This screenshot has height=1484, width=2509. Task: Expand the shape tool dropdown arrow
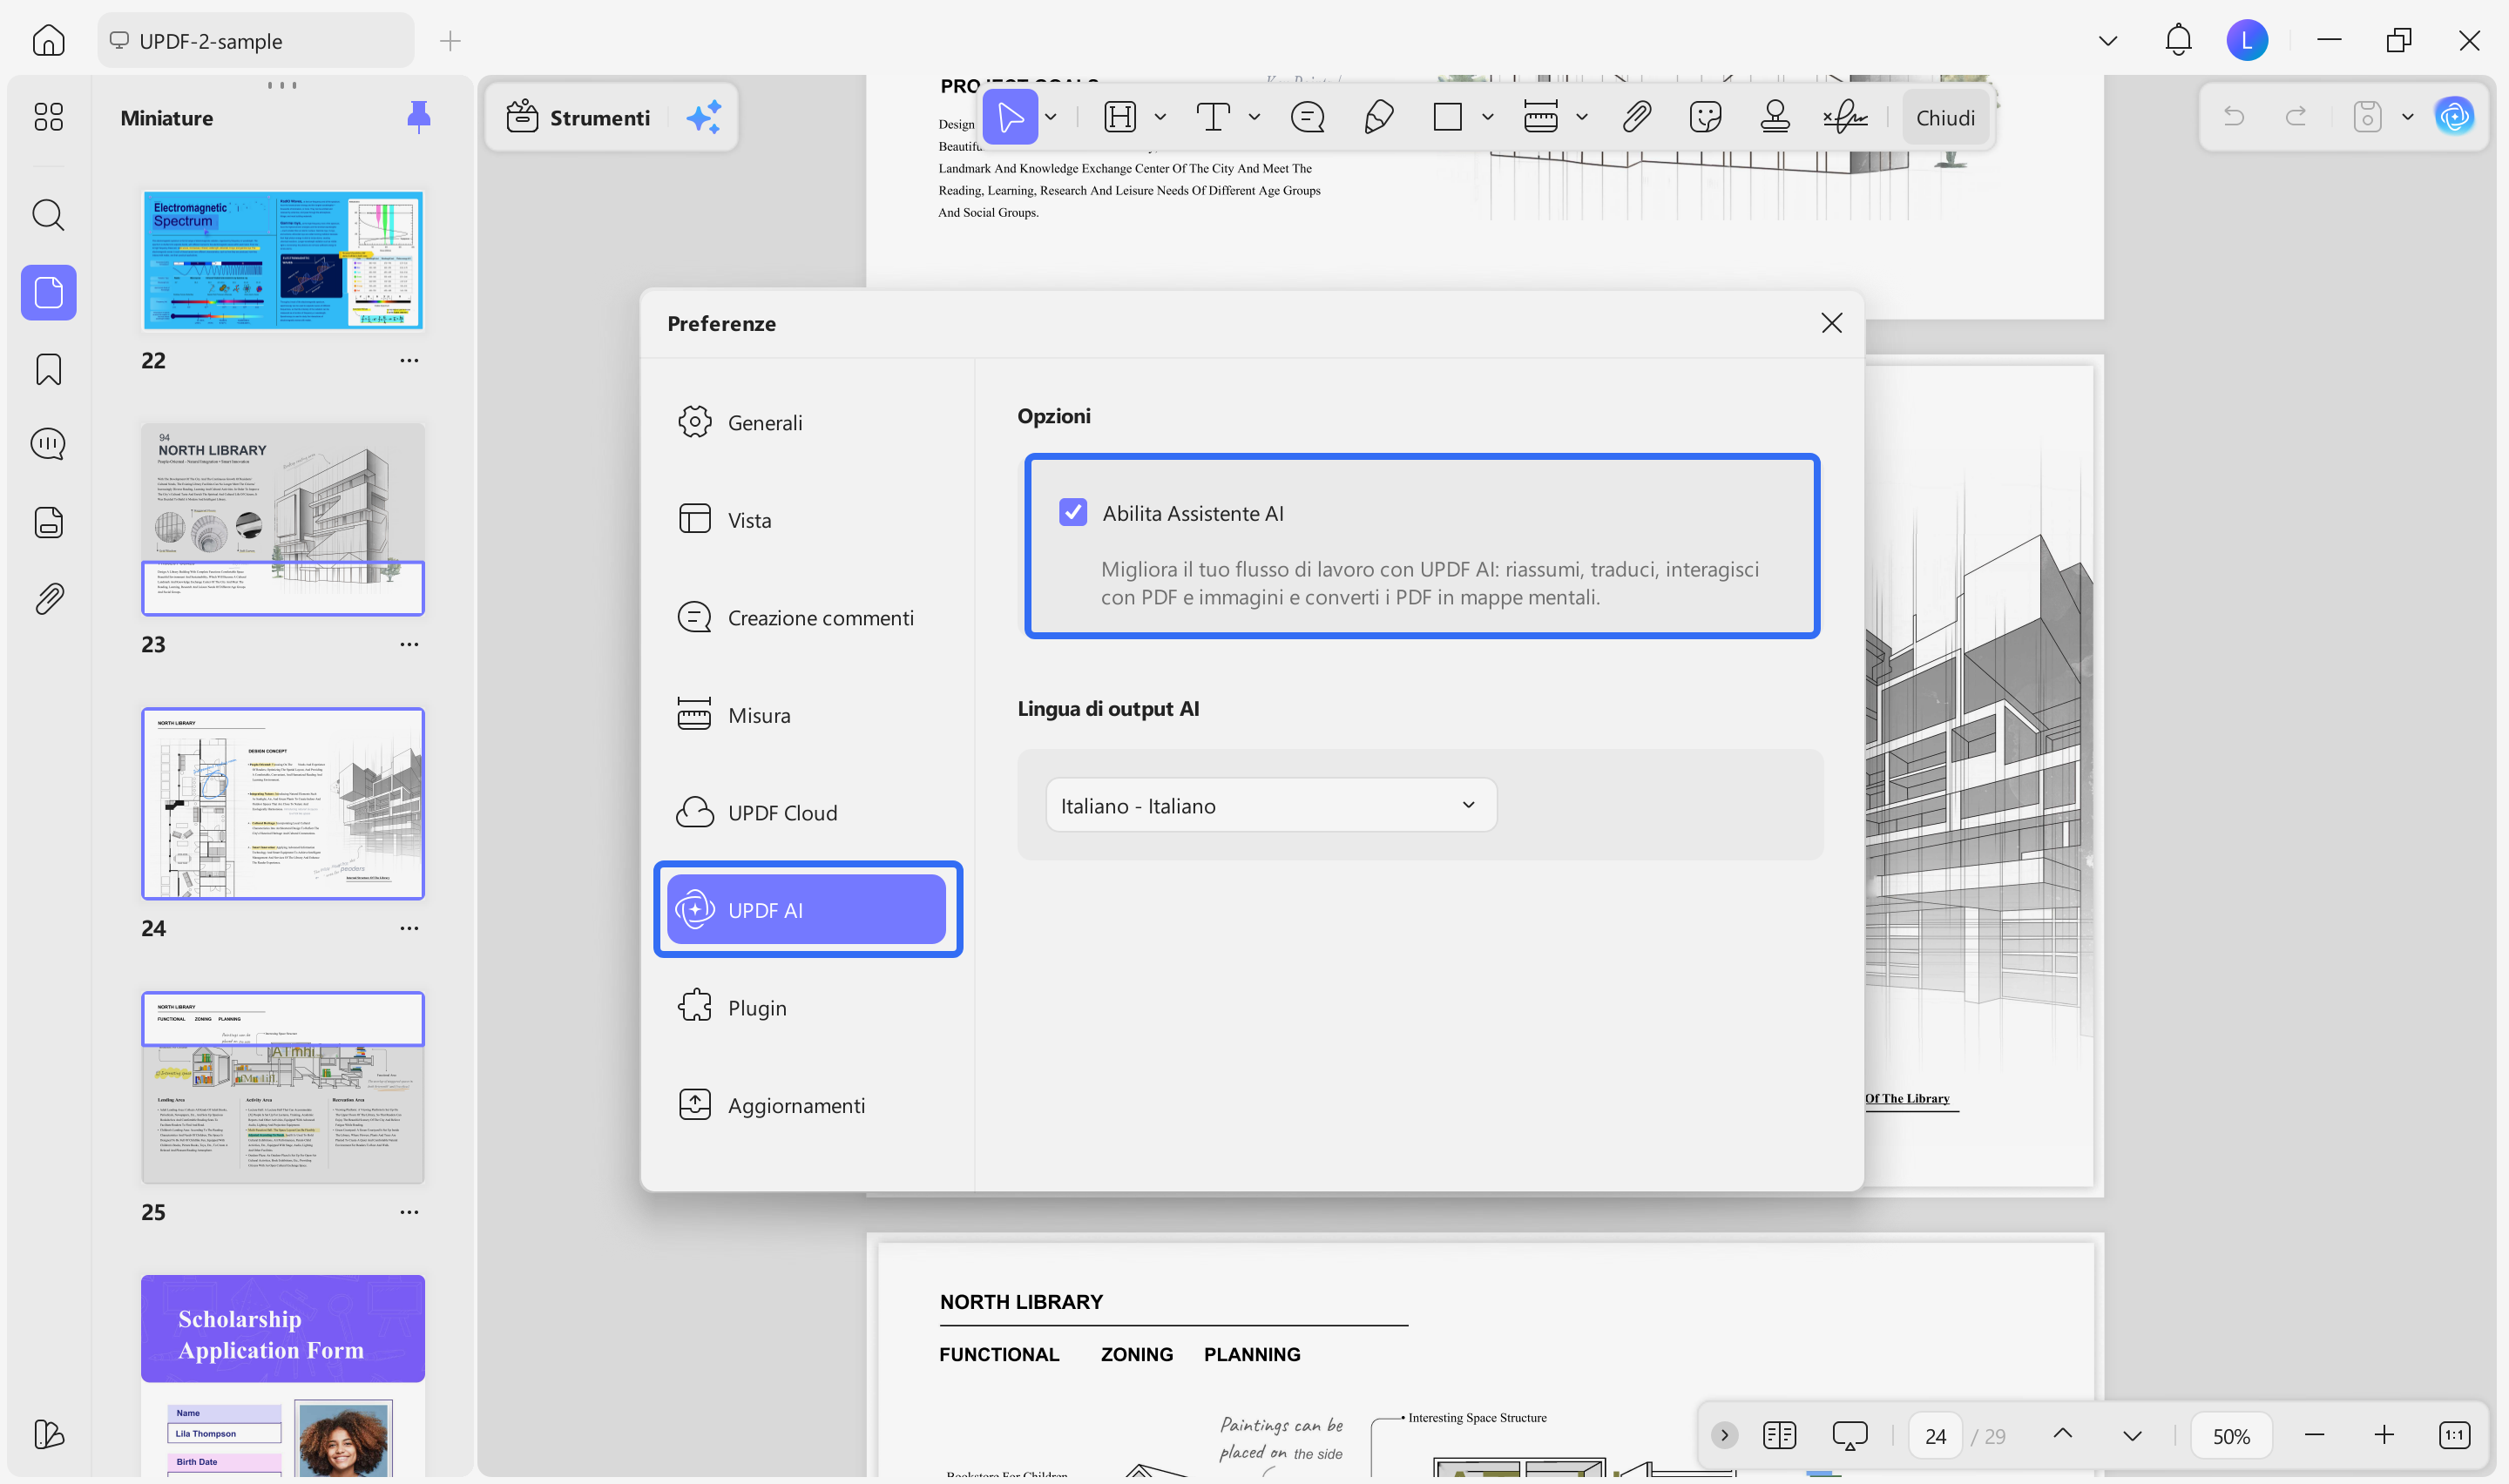(x=1487, y=117)
